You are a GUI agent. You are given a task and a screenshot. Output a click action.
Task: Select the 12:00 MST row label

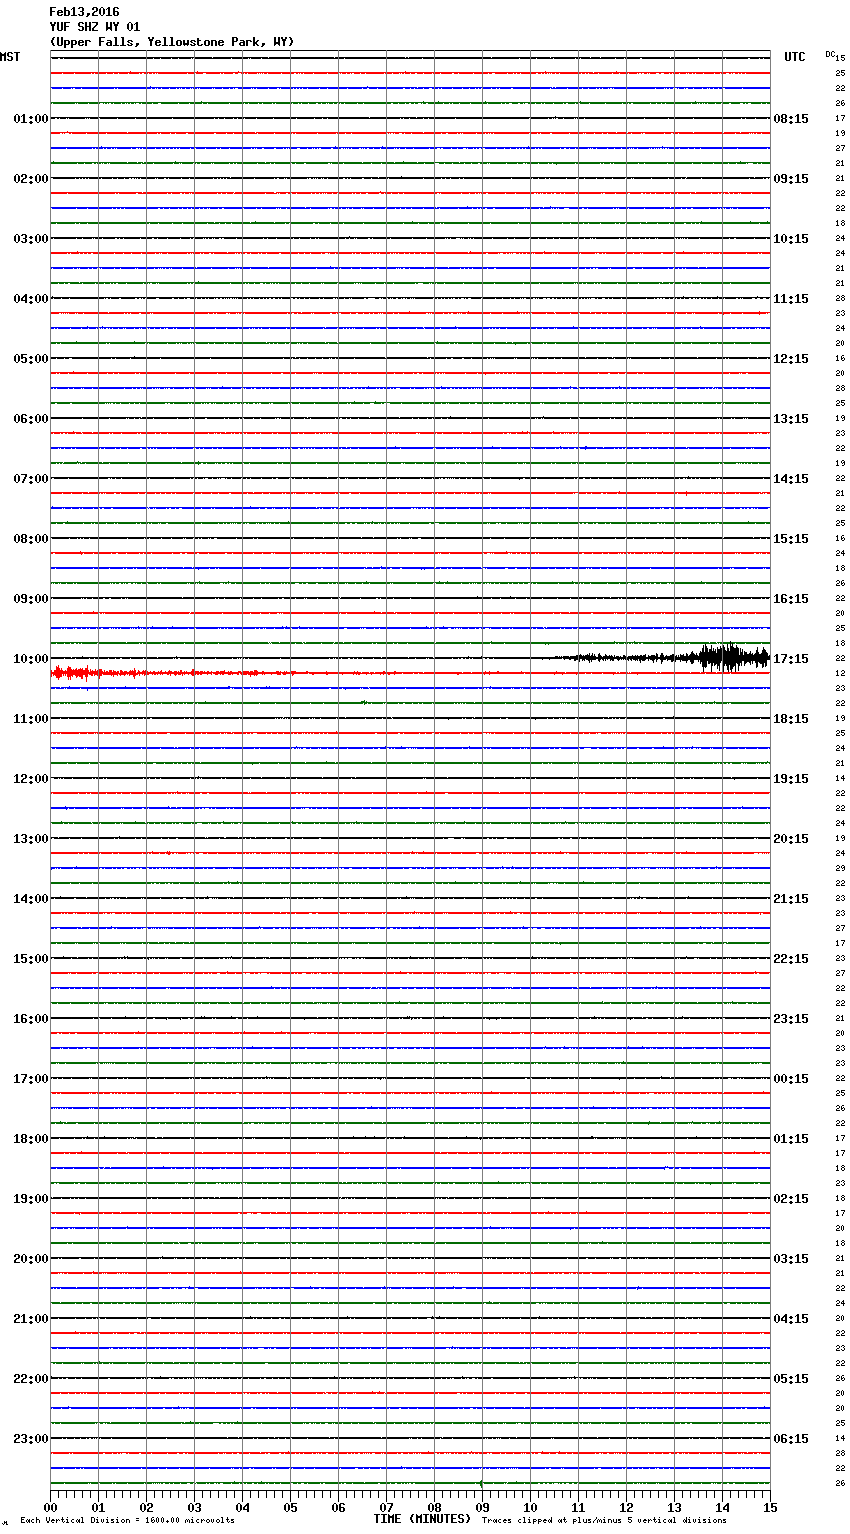(31, 779)
